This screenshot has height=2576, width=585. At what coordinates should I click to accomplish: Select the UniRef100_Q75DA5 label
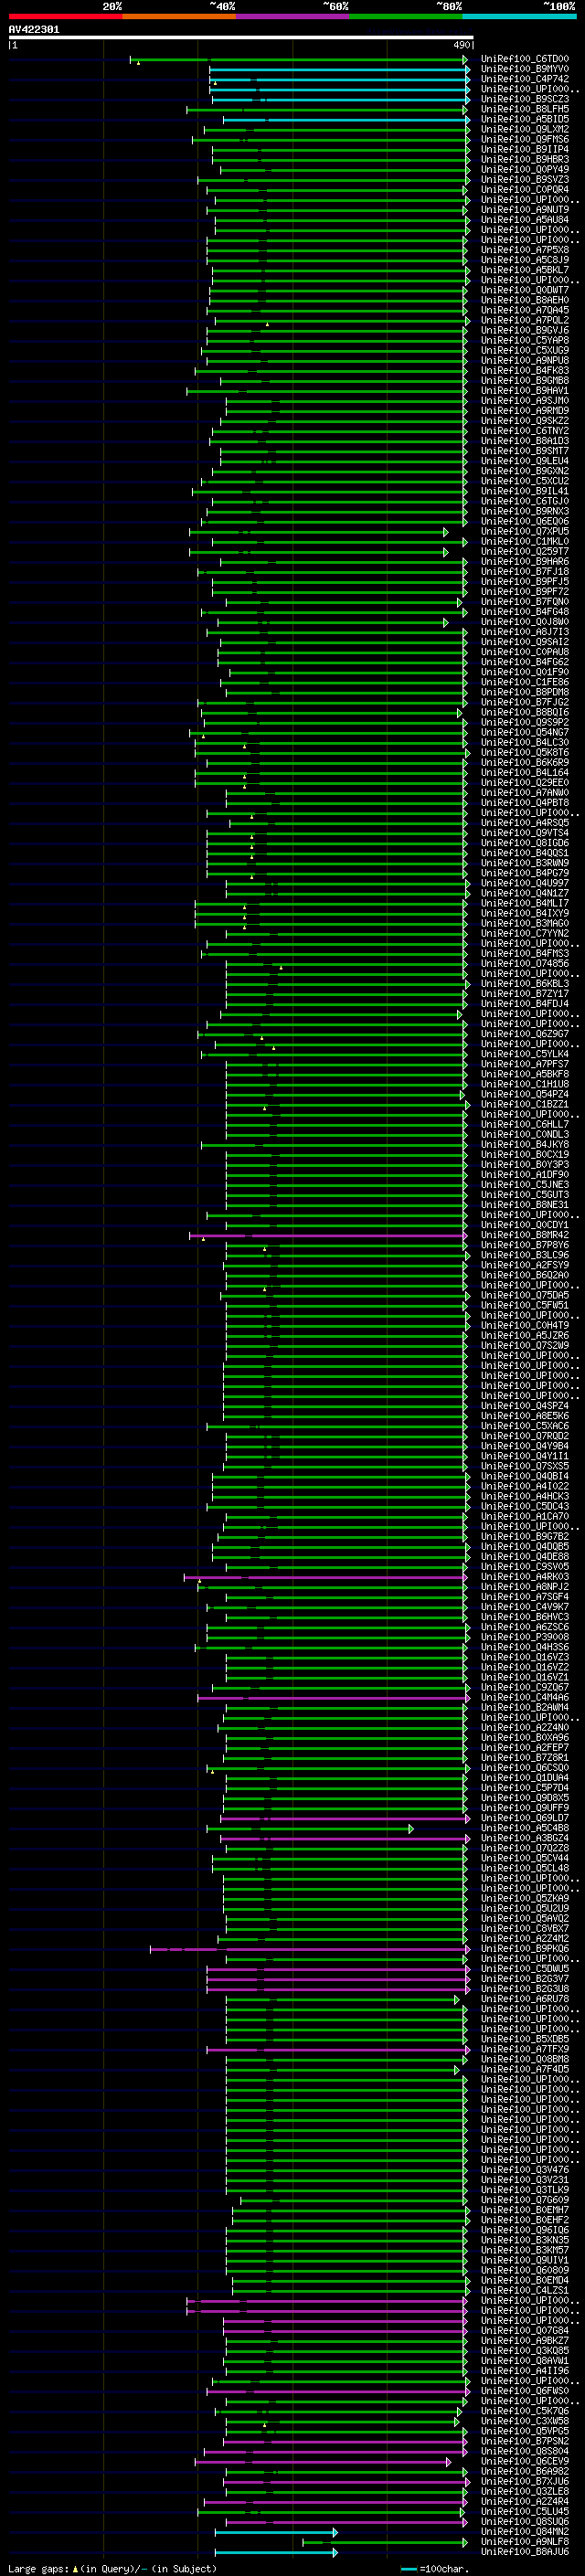[x=524, y=1295]
